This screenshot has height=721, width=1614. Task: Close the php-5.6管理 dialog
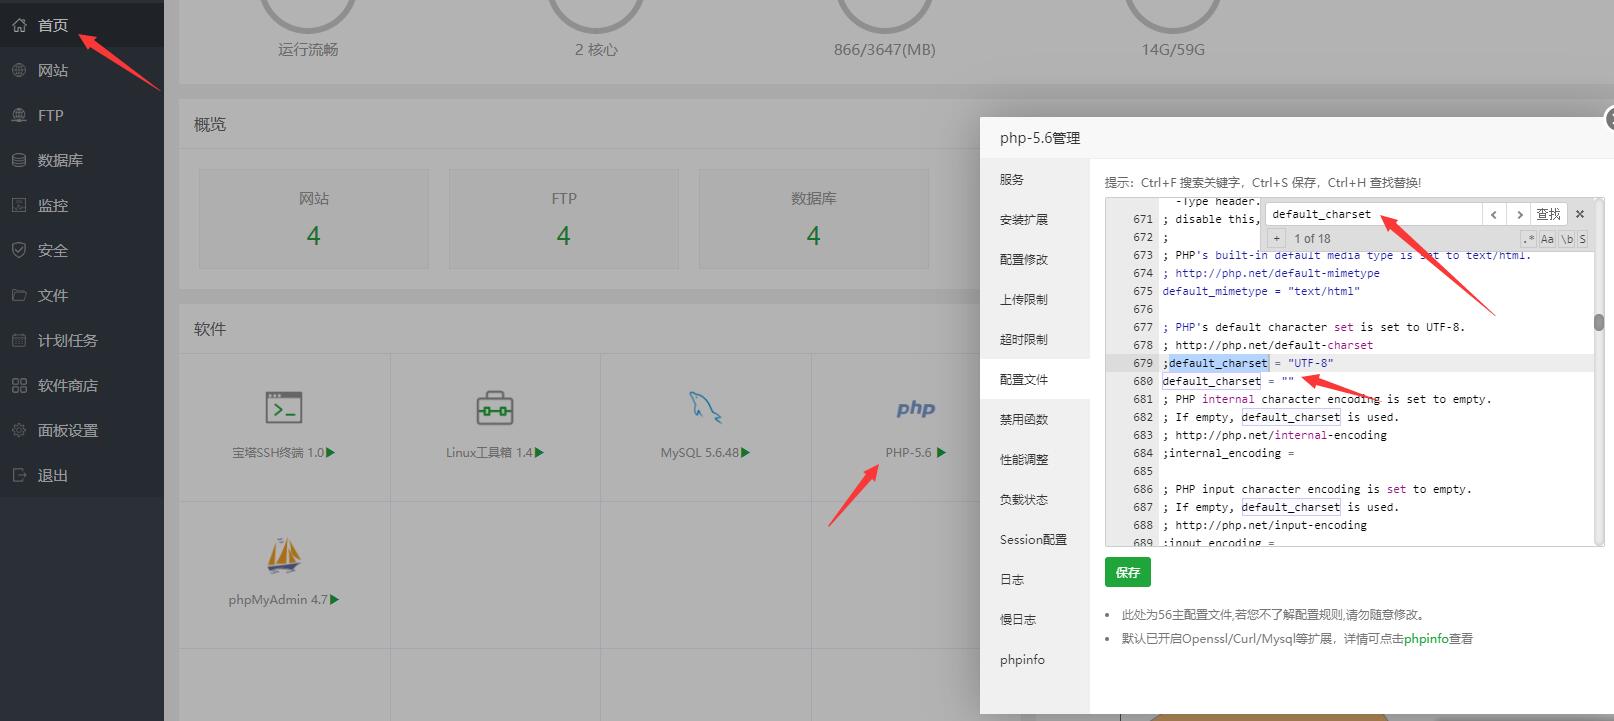tap(1610, 120)
